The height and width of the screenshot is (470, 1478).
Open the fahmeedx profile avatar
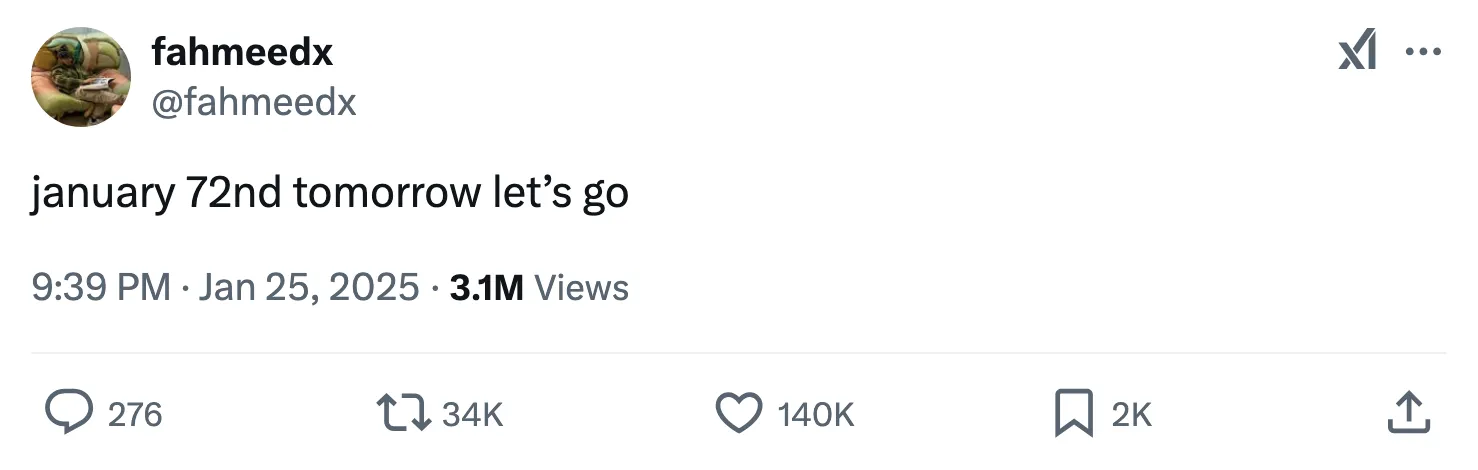click(81, 77)
